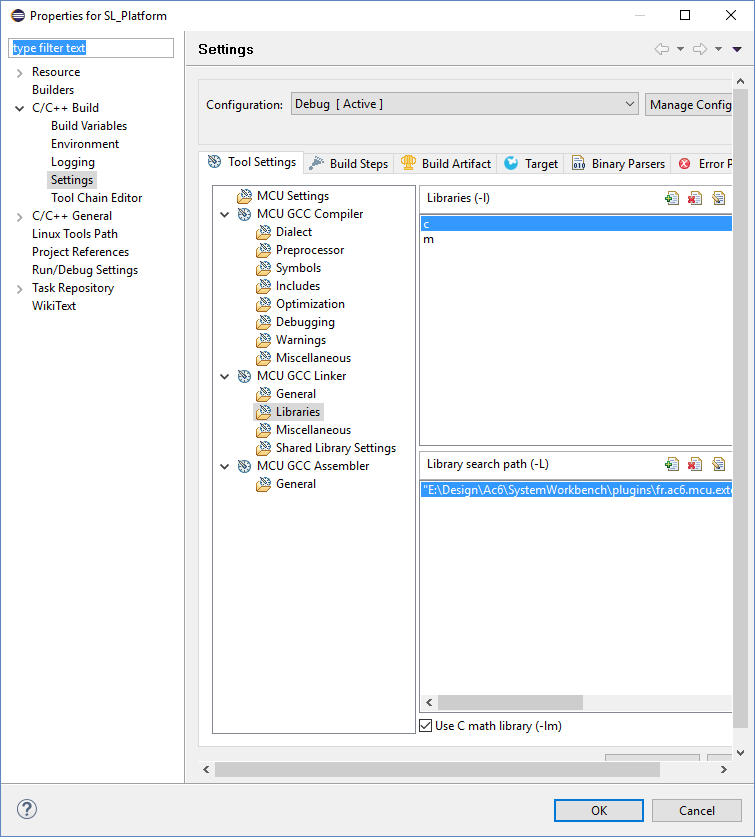Click the type filter text field
This screenshot has height=837, width=755.
pos(91,48)
